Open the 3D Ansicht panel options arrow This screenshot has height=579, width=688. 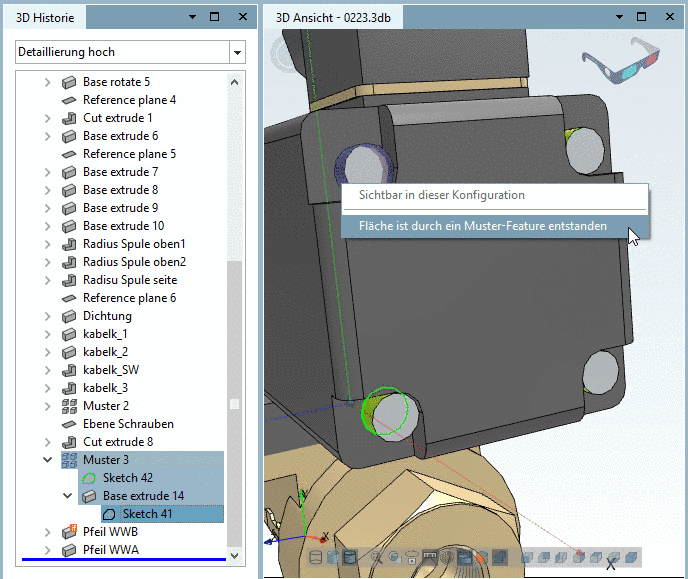[619, 17]
